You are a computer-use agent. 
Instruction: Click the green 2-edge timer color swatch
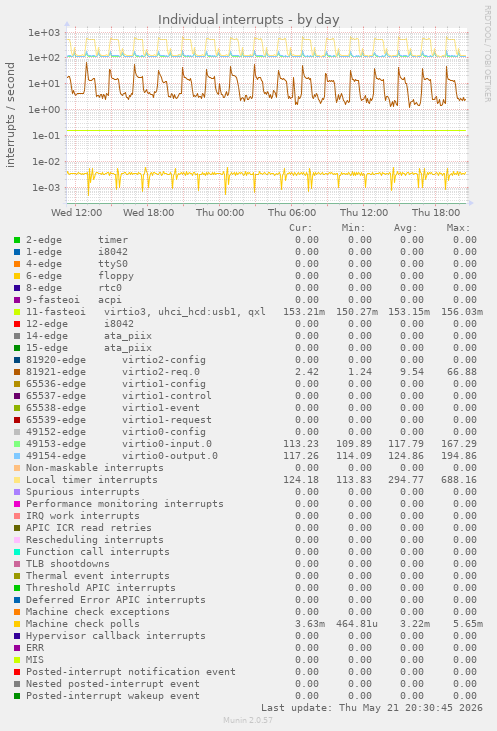[17, 240]
